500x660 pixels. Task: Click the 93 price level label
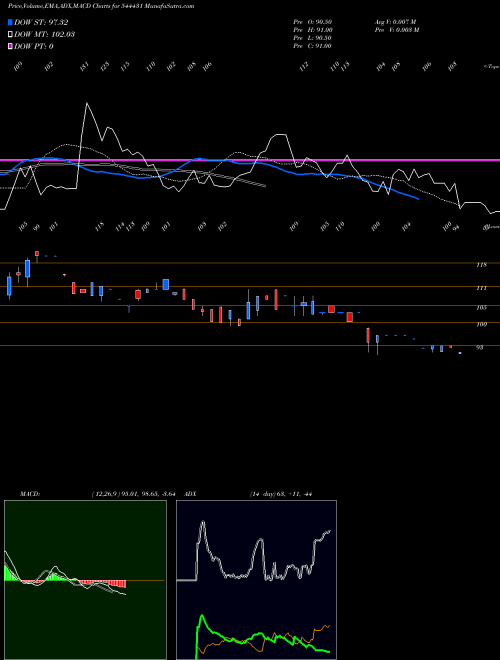pyautogui.click(x=479, y=348)
